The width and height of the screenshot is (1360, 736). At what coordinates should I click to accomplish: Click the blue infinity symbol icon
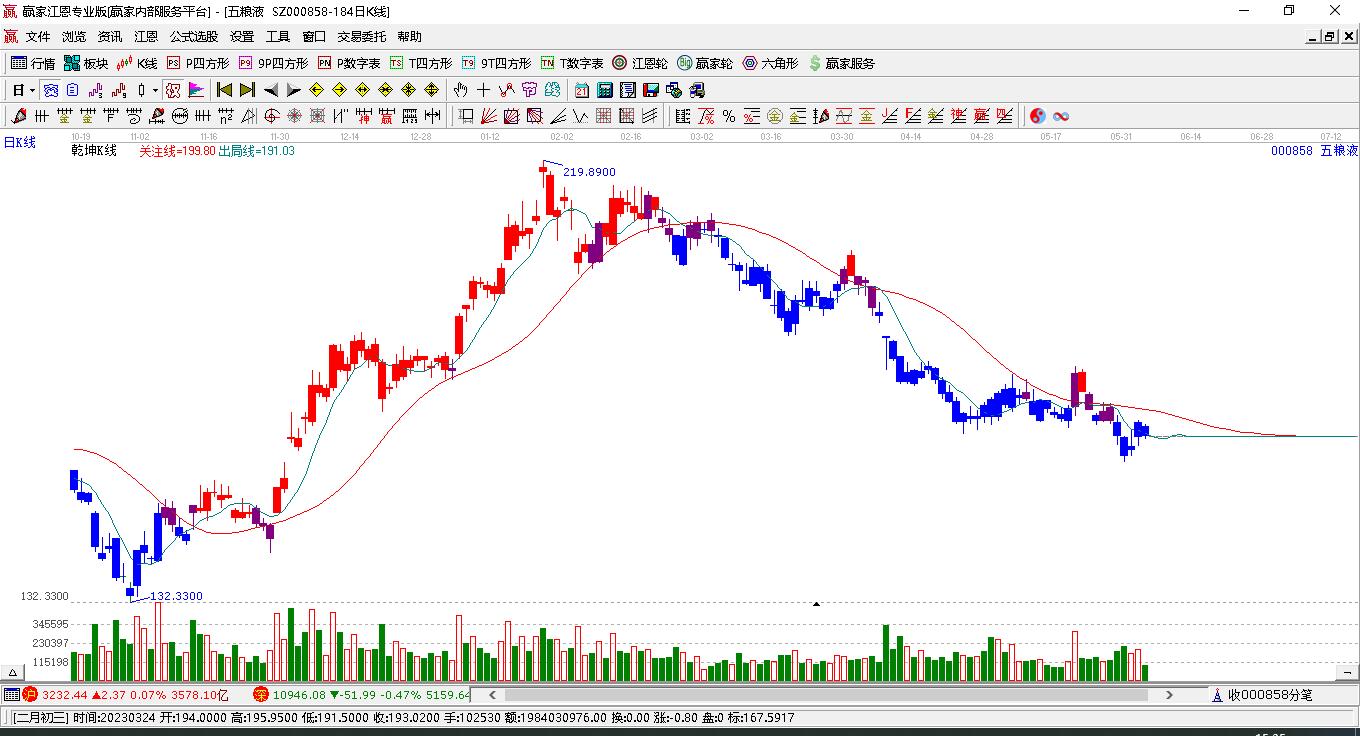[1061, 116]
